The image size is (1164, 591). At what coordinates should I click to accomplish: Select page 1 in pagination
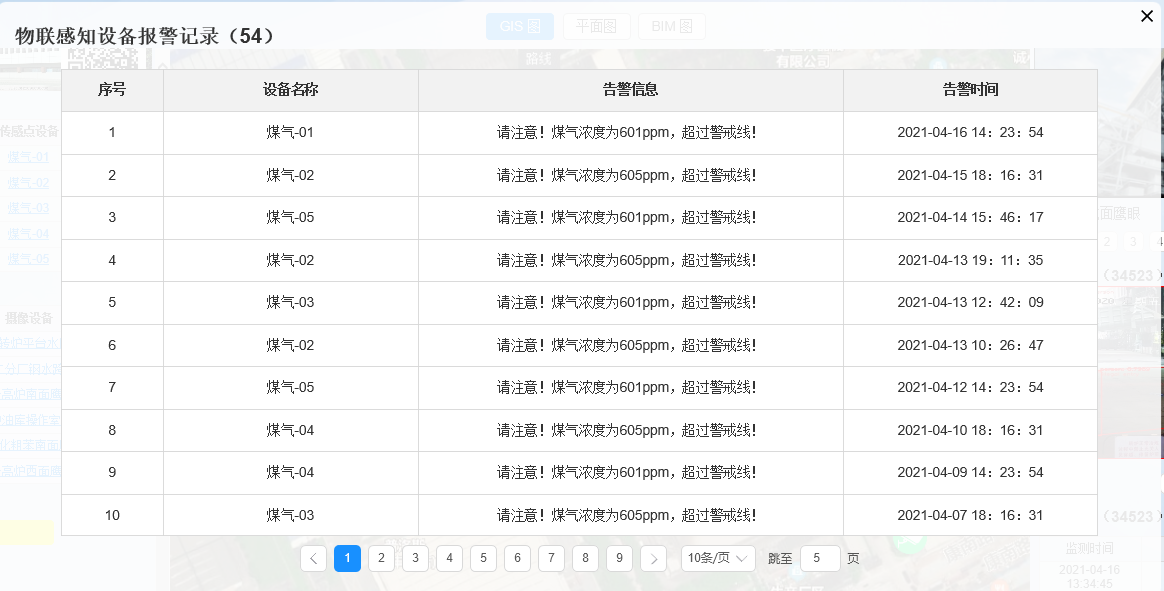click(x=347, y=558)
